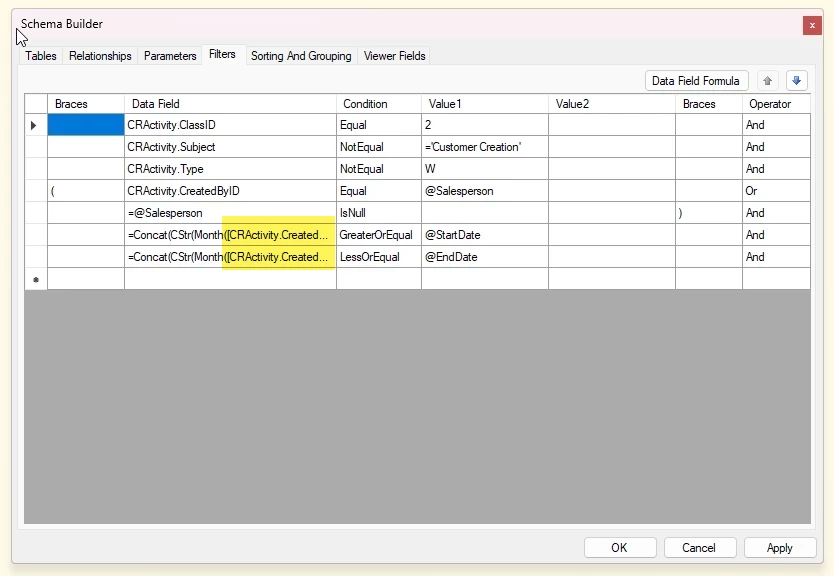Image resolution: width=834 pixels, height=576 pixels.
Task: Click the empty Data Field cell in new row
Action: [x=230, y=279]
